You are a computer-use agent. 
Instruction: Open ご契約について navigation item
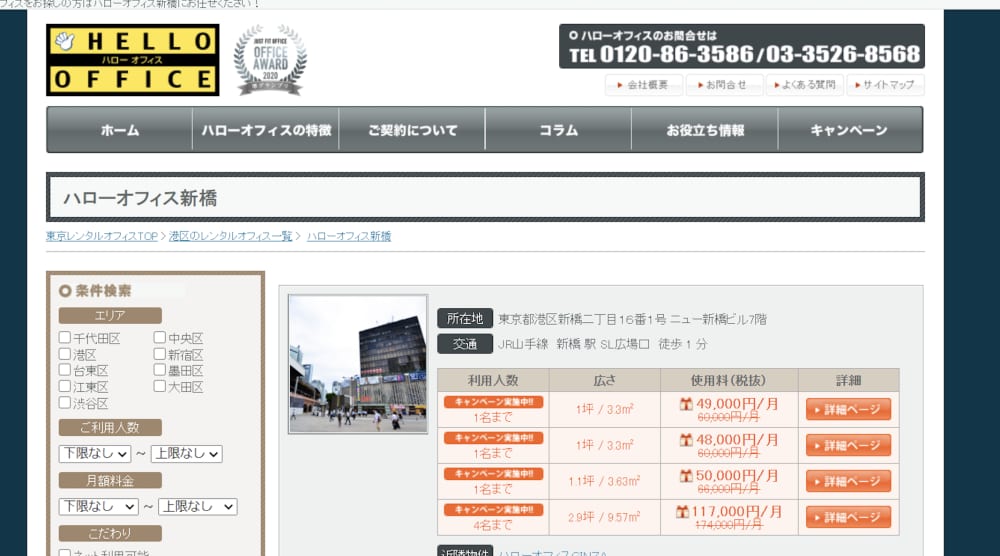(412, 130)
